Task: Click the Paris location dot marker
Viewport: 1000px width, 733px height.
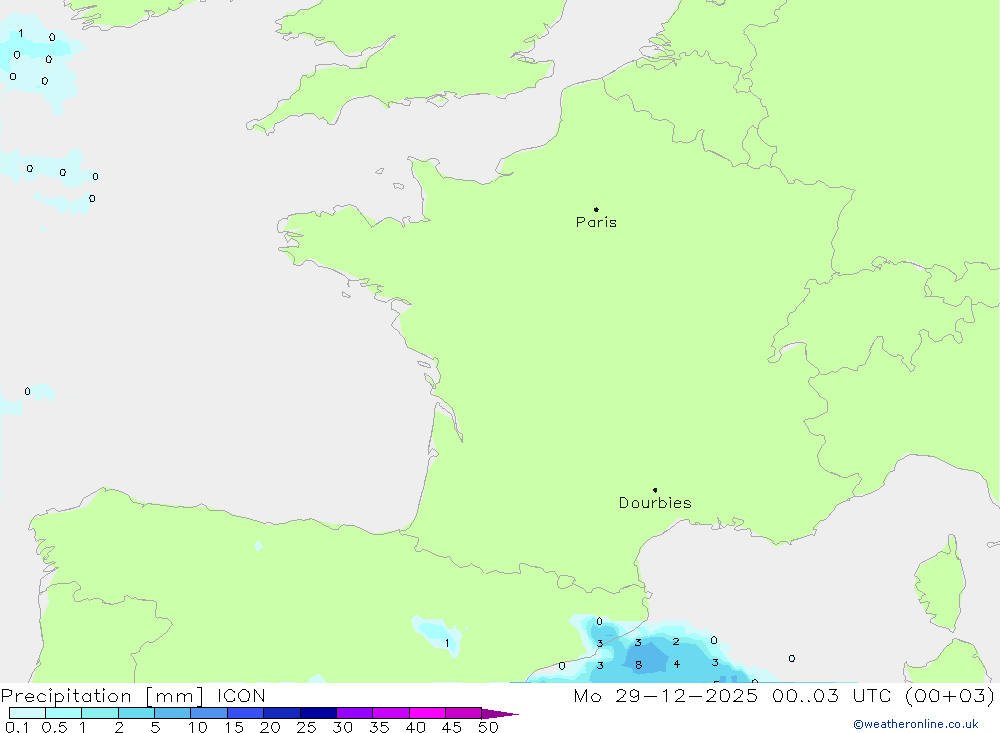Action: (x=596, y=209)
